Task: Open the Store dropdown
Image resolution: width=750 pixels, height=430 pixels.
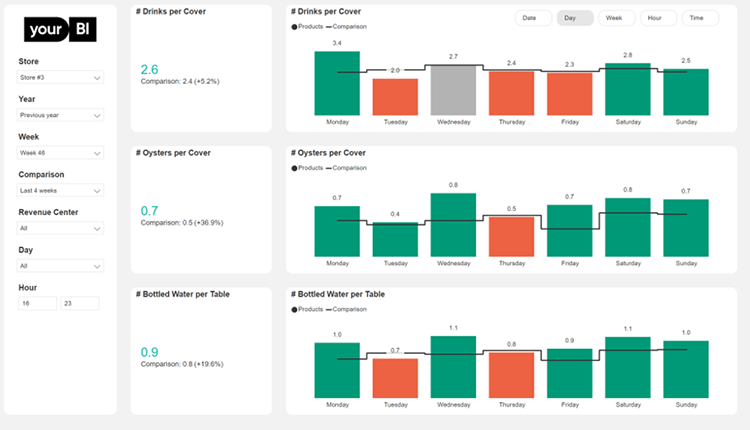Action: click(x=61, y=77)
